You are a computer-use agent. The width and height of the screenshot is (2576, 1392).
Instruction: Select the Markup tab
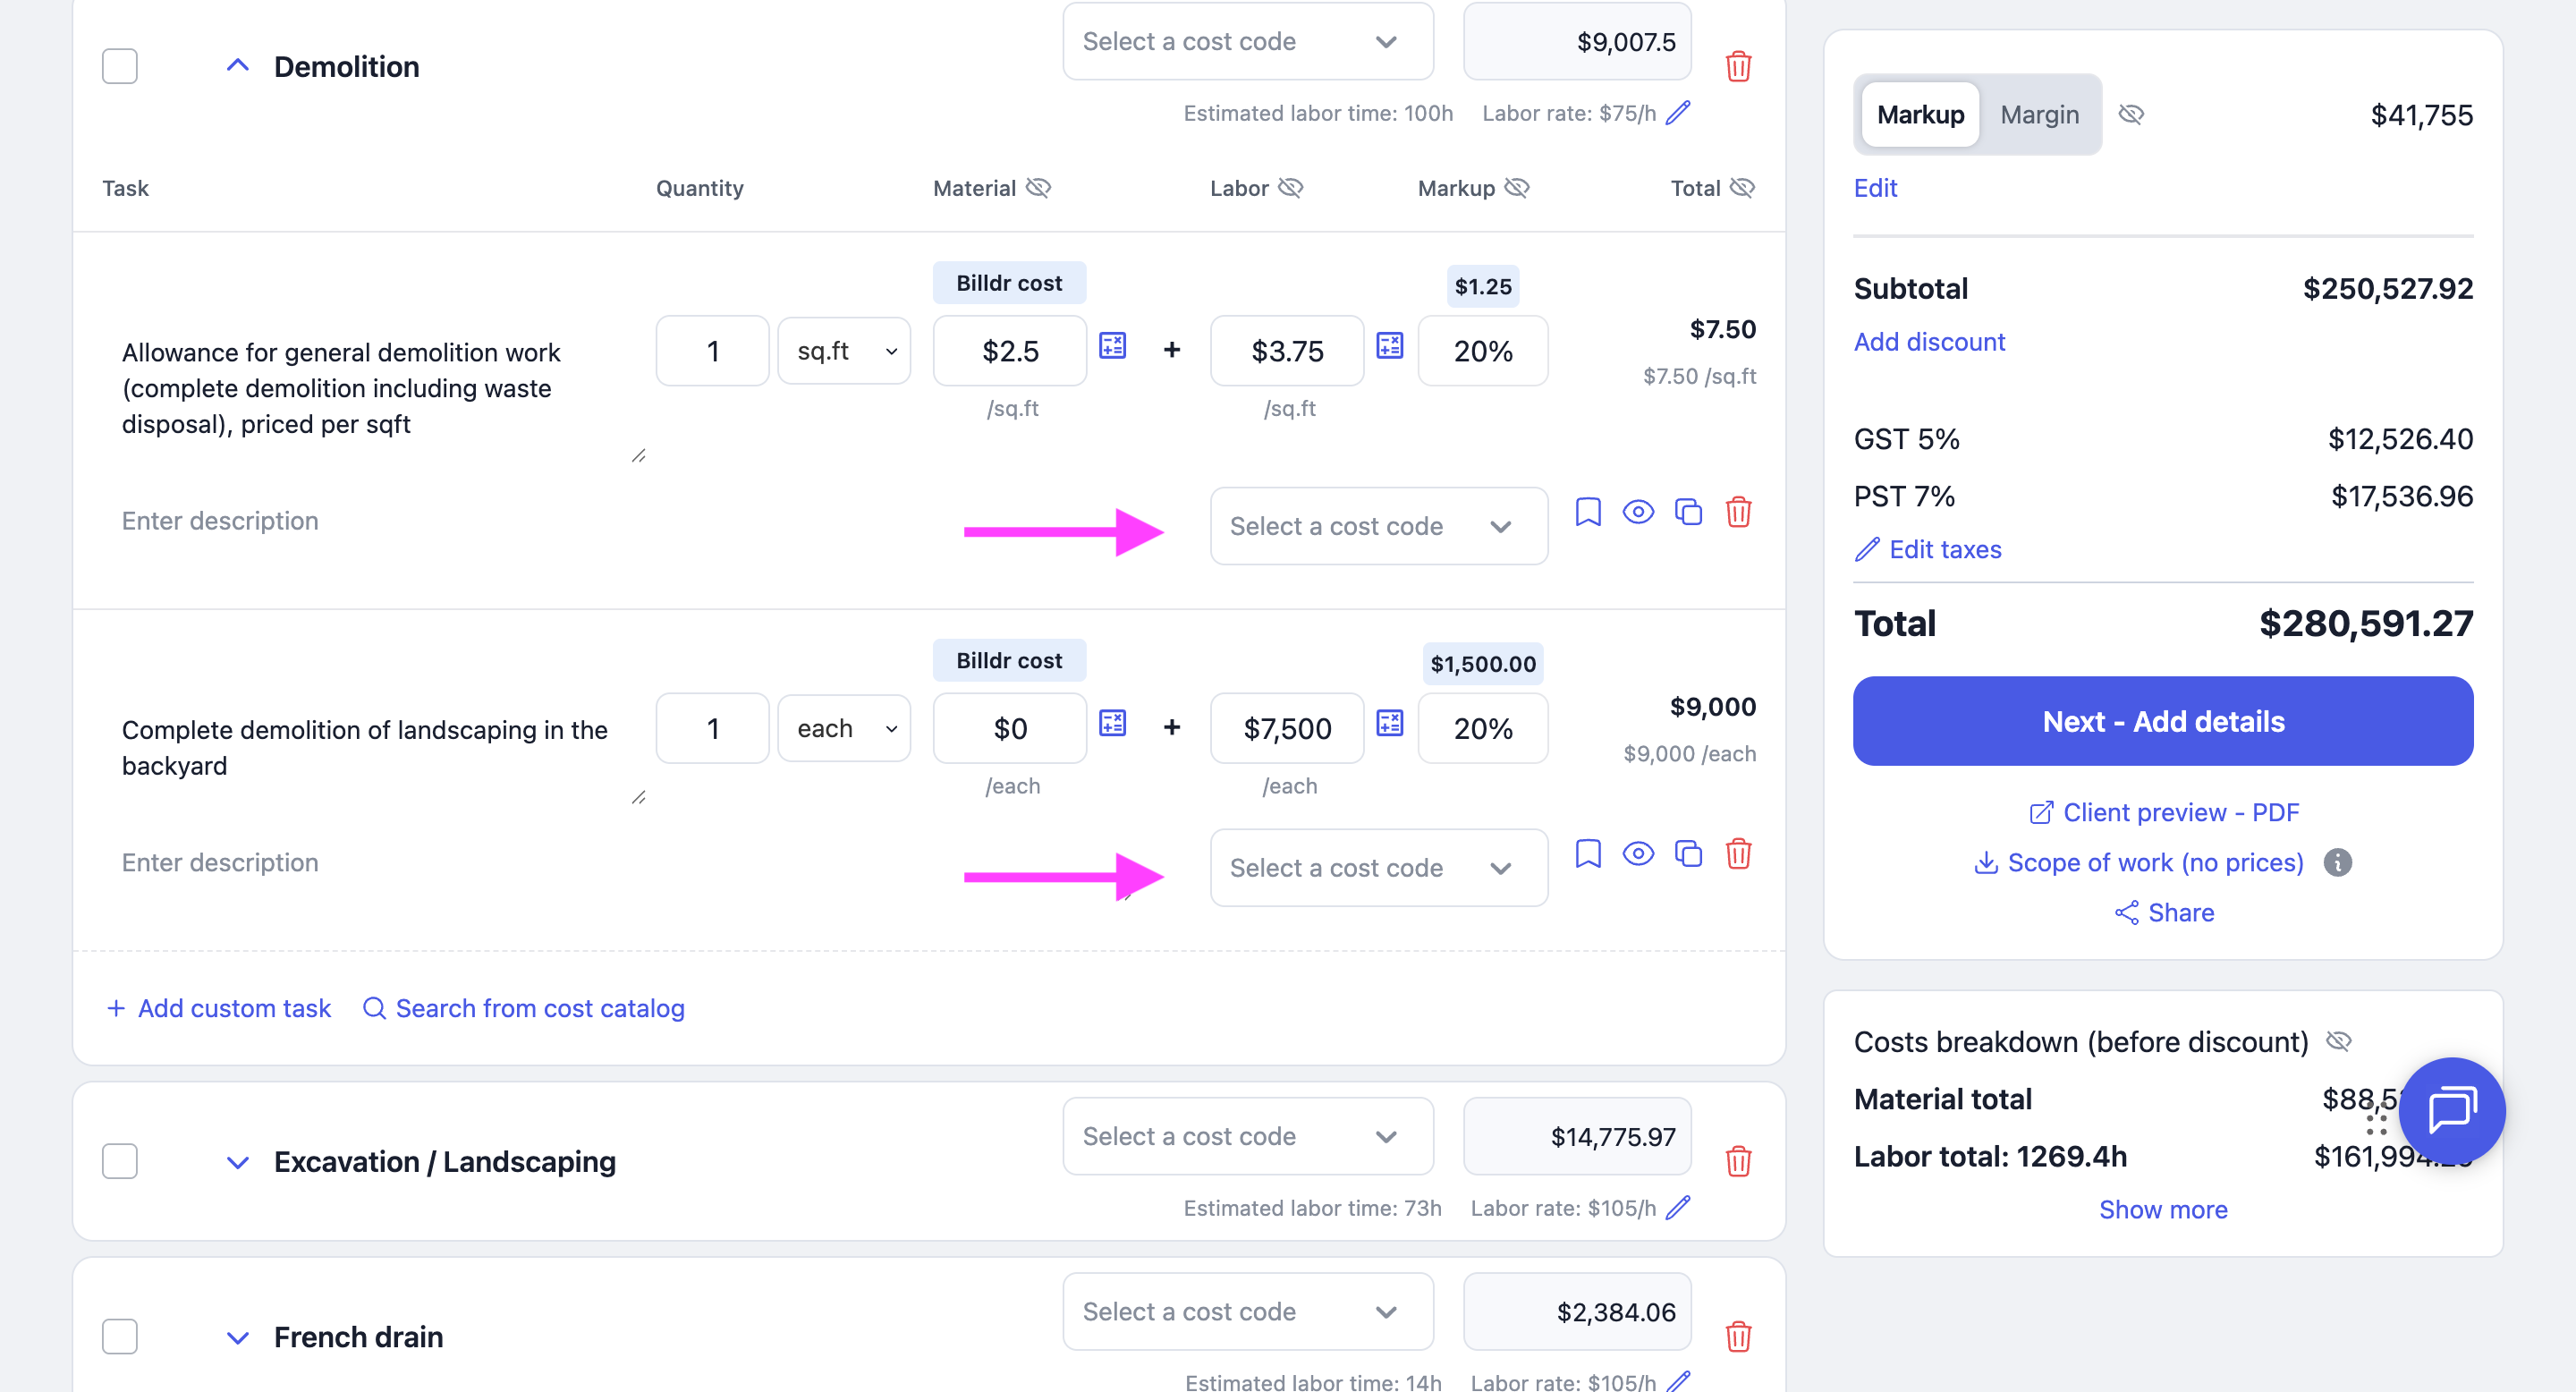[x=1920, y=115]
